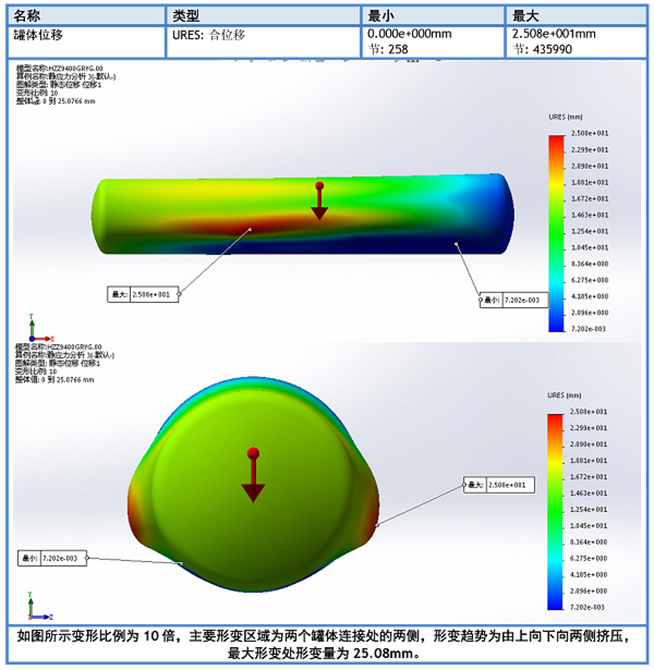The width and height of the screenshot is (654, 670).
Task: Click the caption text mentioning 25.08mm
Action: [326, 654]
